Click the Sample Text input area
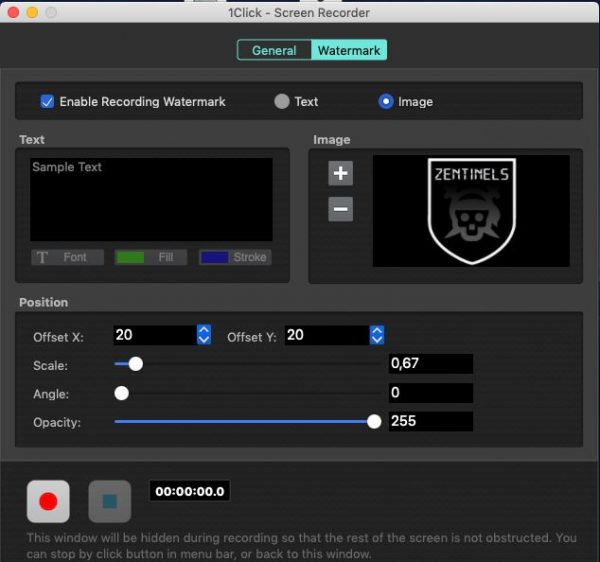600x562 pixels. (x=152, y=199)
